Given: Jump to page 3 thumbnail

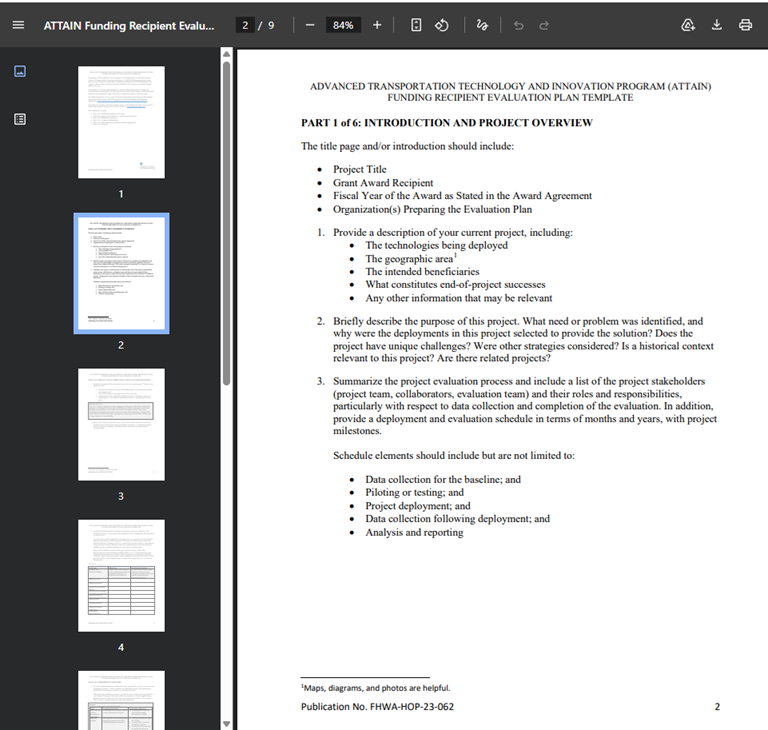Looking at the screenshot, I should [x=121, y=424].
